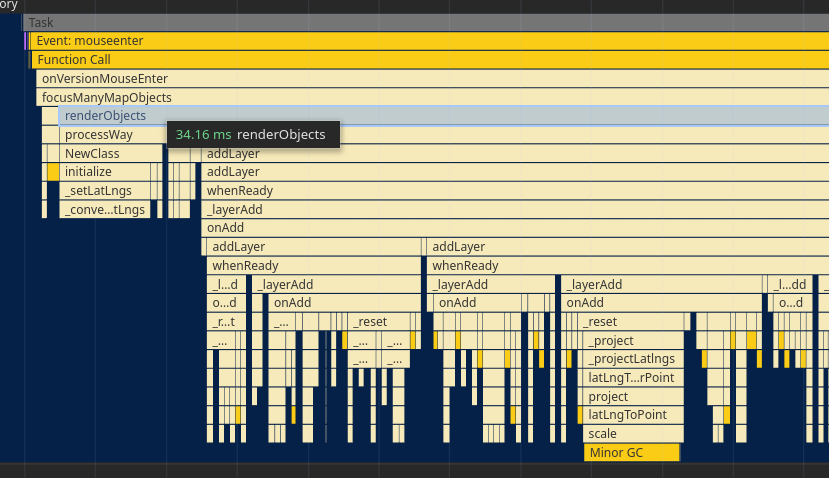The image size is (829, 478).
Task: Click the _projectLatlngs function bar
Action: 633,359
